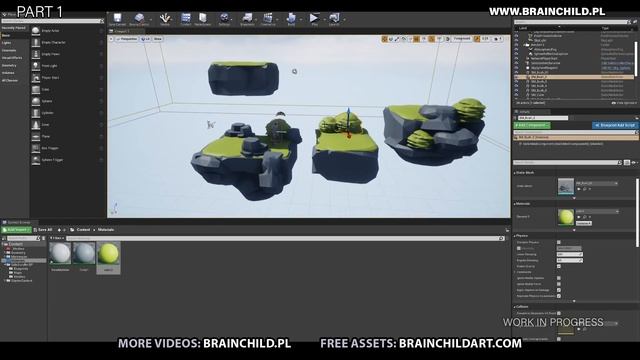Select the Box Trigger placement icon
The image size is (640, 360).
[x=36, y=148]
